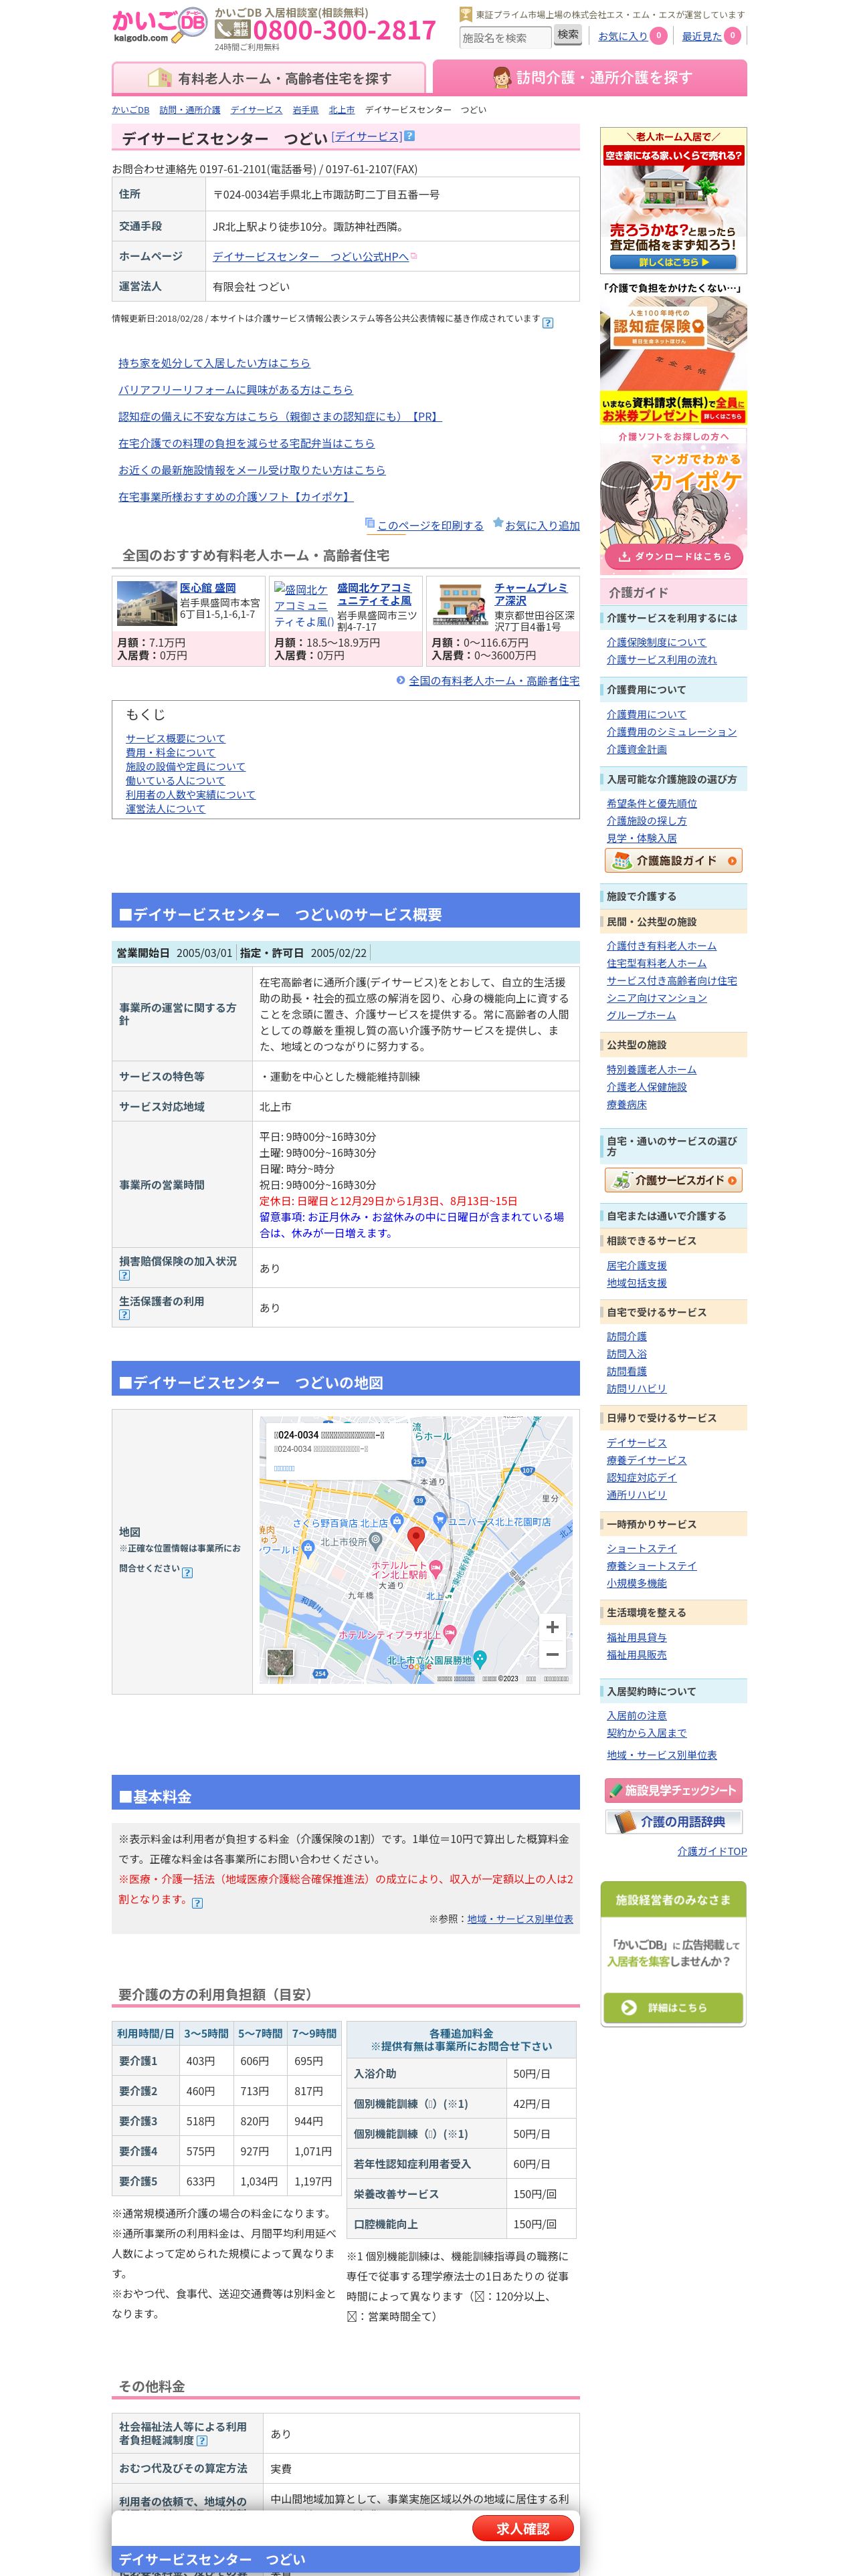Viewport: 859px width, 2576px height.
Task: Open 医心館 盛岡 facility link
Action: point(208,588)
